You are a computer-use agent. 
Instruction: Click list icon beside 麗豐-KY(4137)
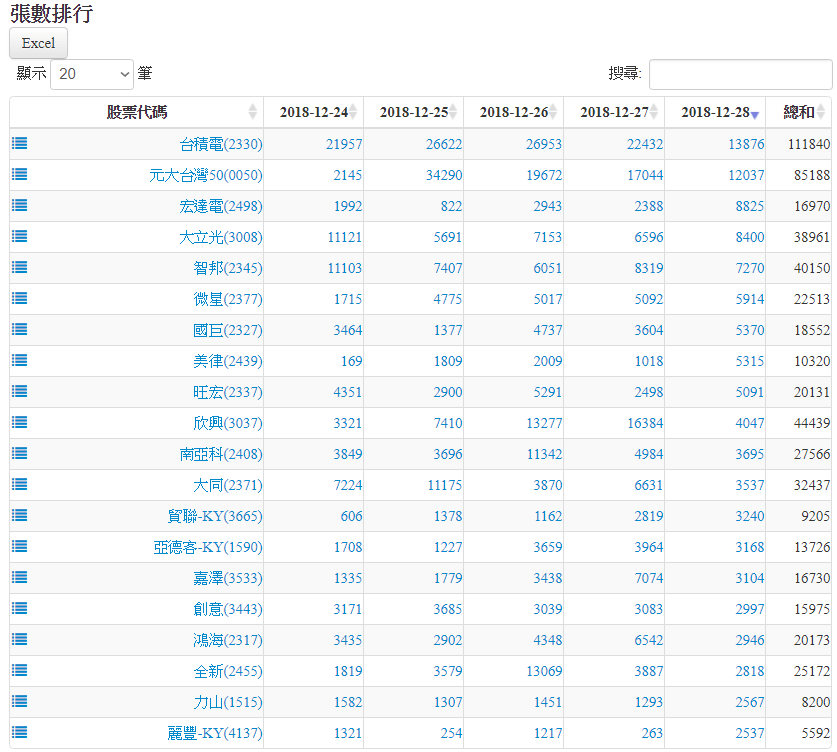pos(20,733)
